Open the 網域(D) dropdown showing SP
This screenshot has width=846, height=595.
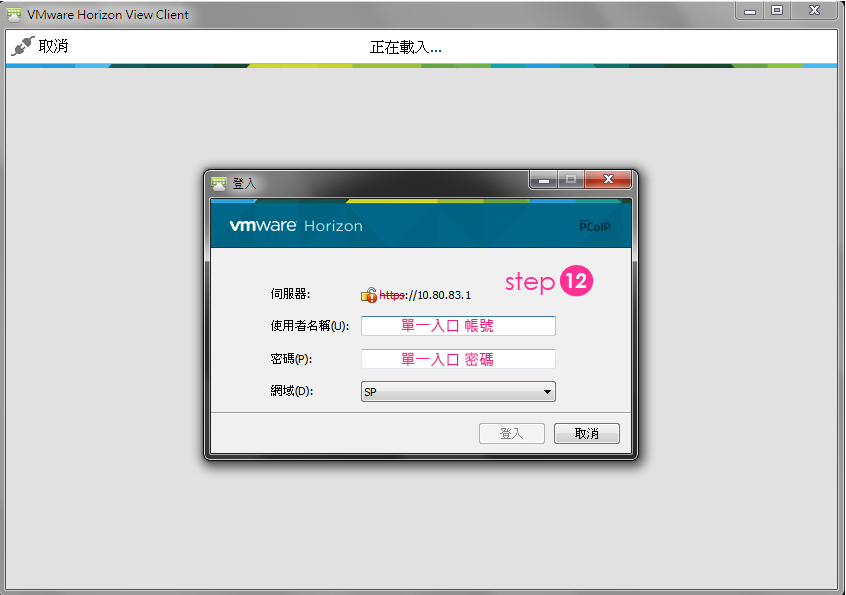pos(458,392)
